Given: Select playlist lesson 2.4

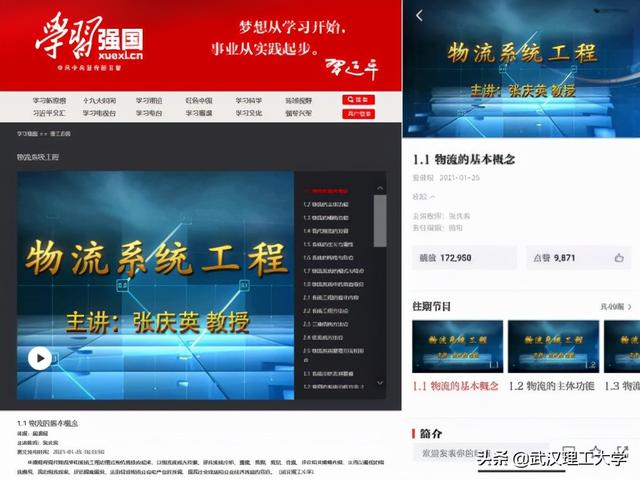Looking at the screenshot, I should click(324, 338).
